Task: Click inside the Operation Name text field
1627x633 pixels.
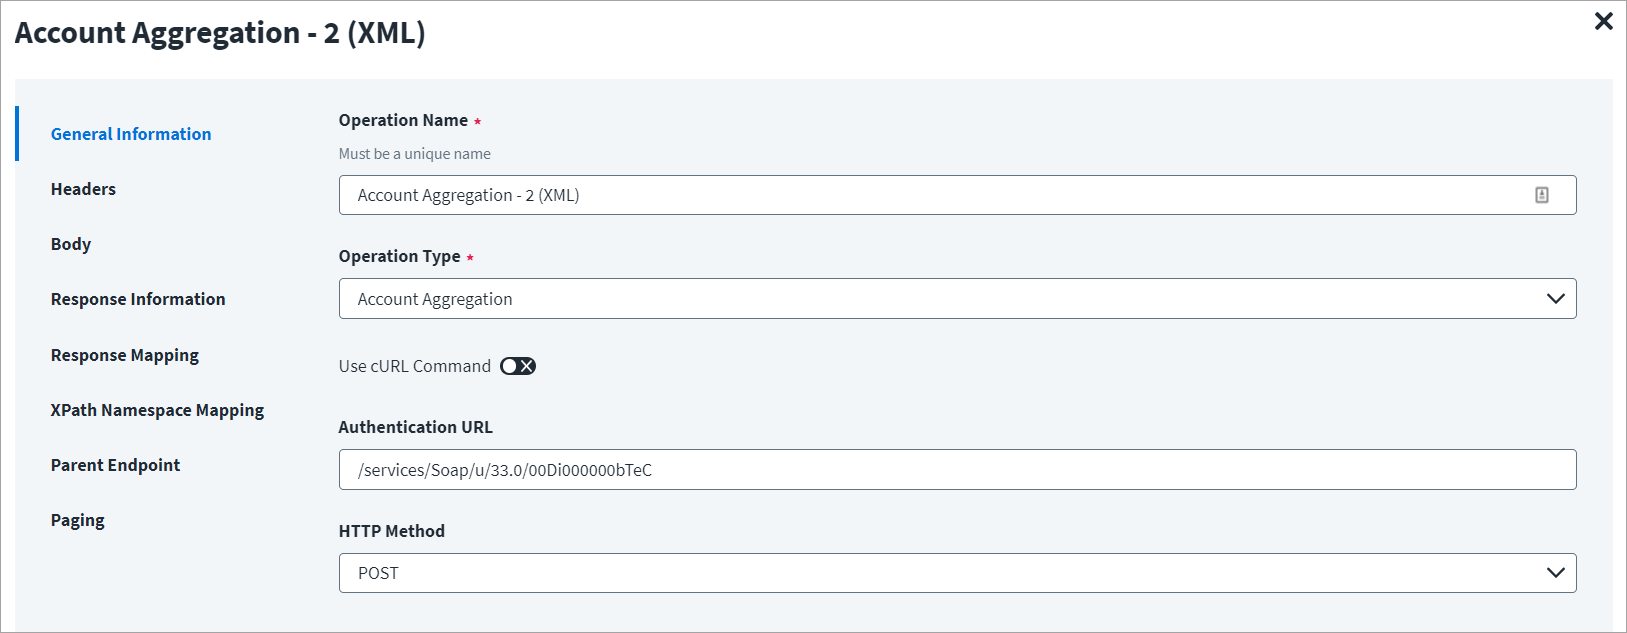Action: pyautogui.click(x=930, y=195)
